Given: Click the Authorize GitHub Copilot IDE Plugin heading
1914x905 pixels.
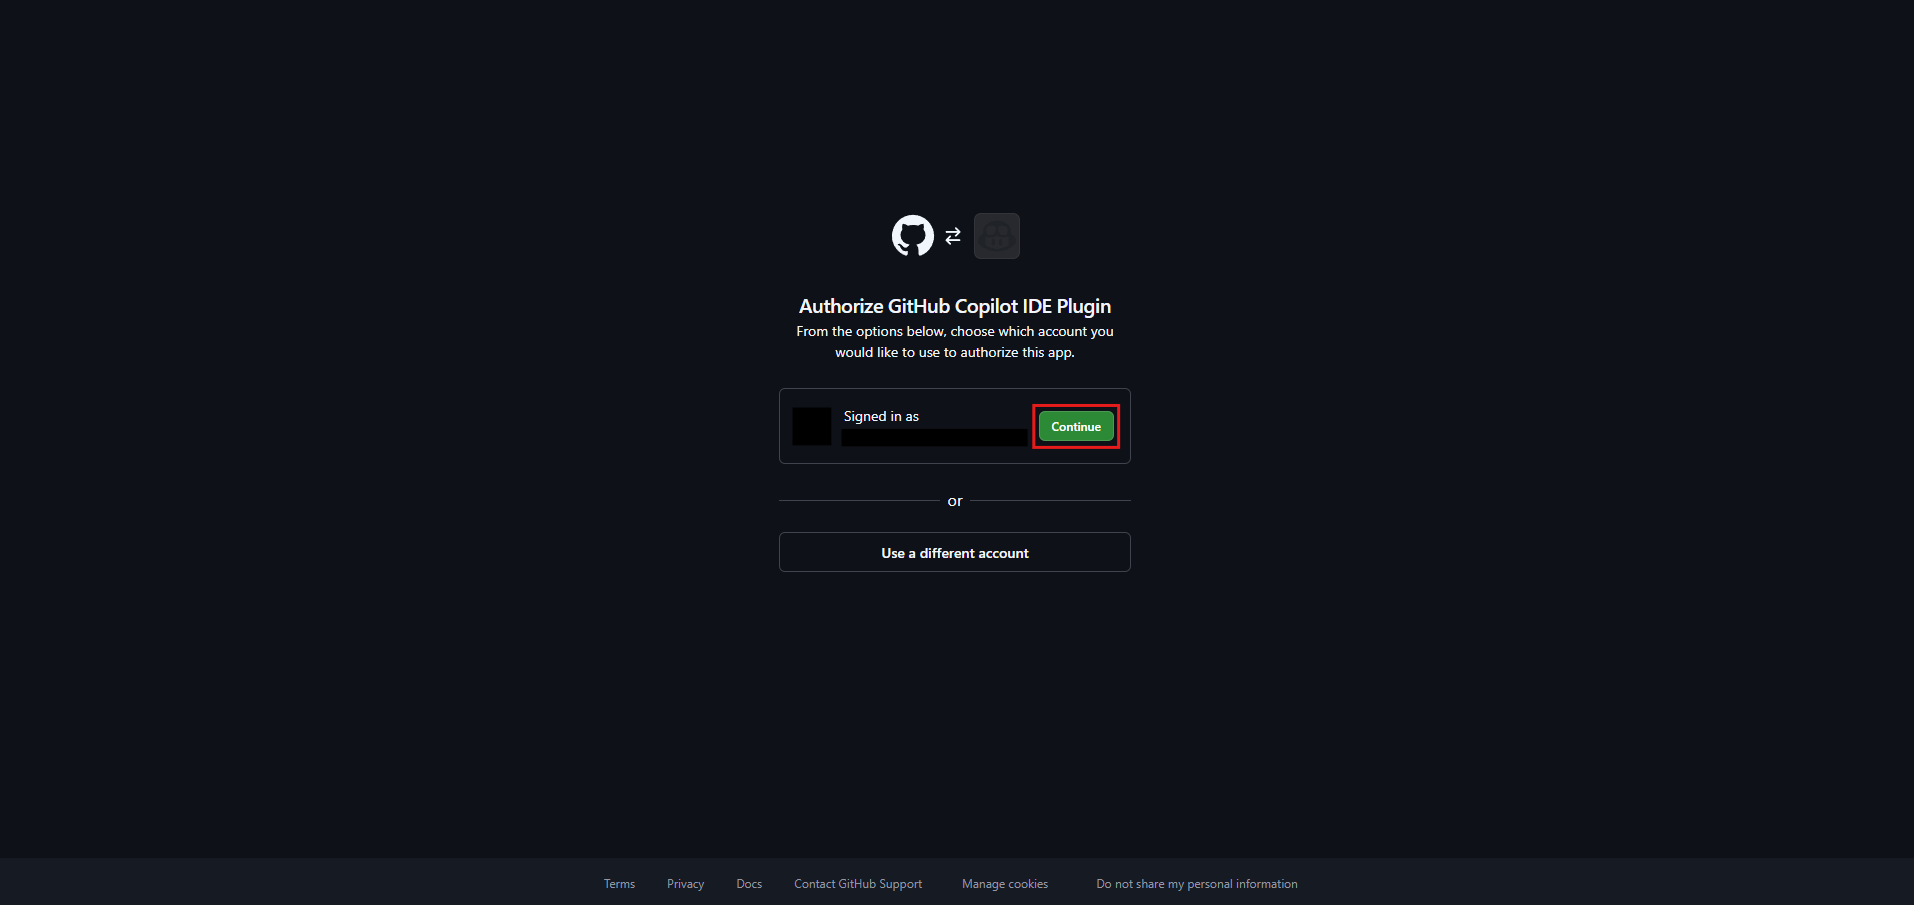Looking at the screenshot, I should tap(954, 306).
